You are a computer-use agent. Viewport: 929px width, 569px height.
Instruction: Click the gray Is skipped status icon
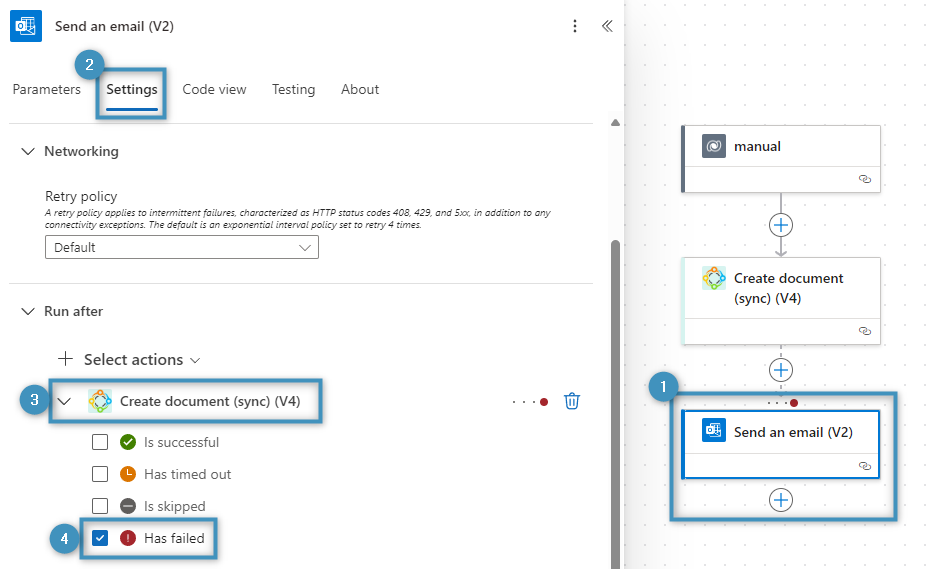point(128,506)
